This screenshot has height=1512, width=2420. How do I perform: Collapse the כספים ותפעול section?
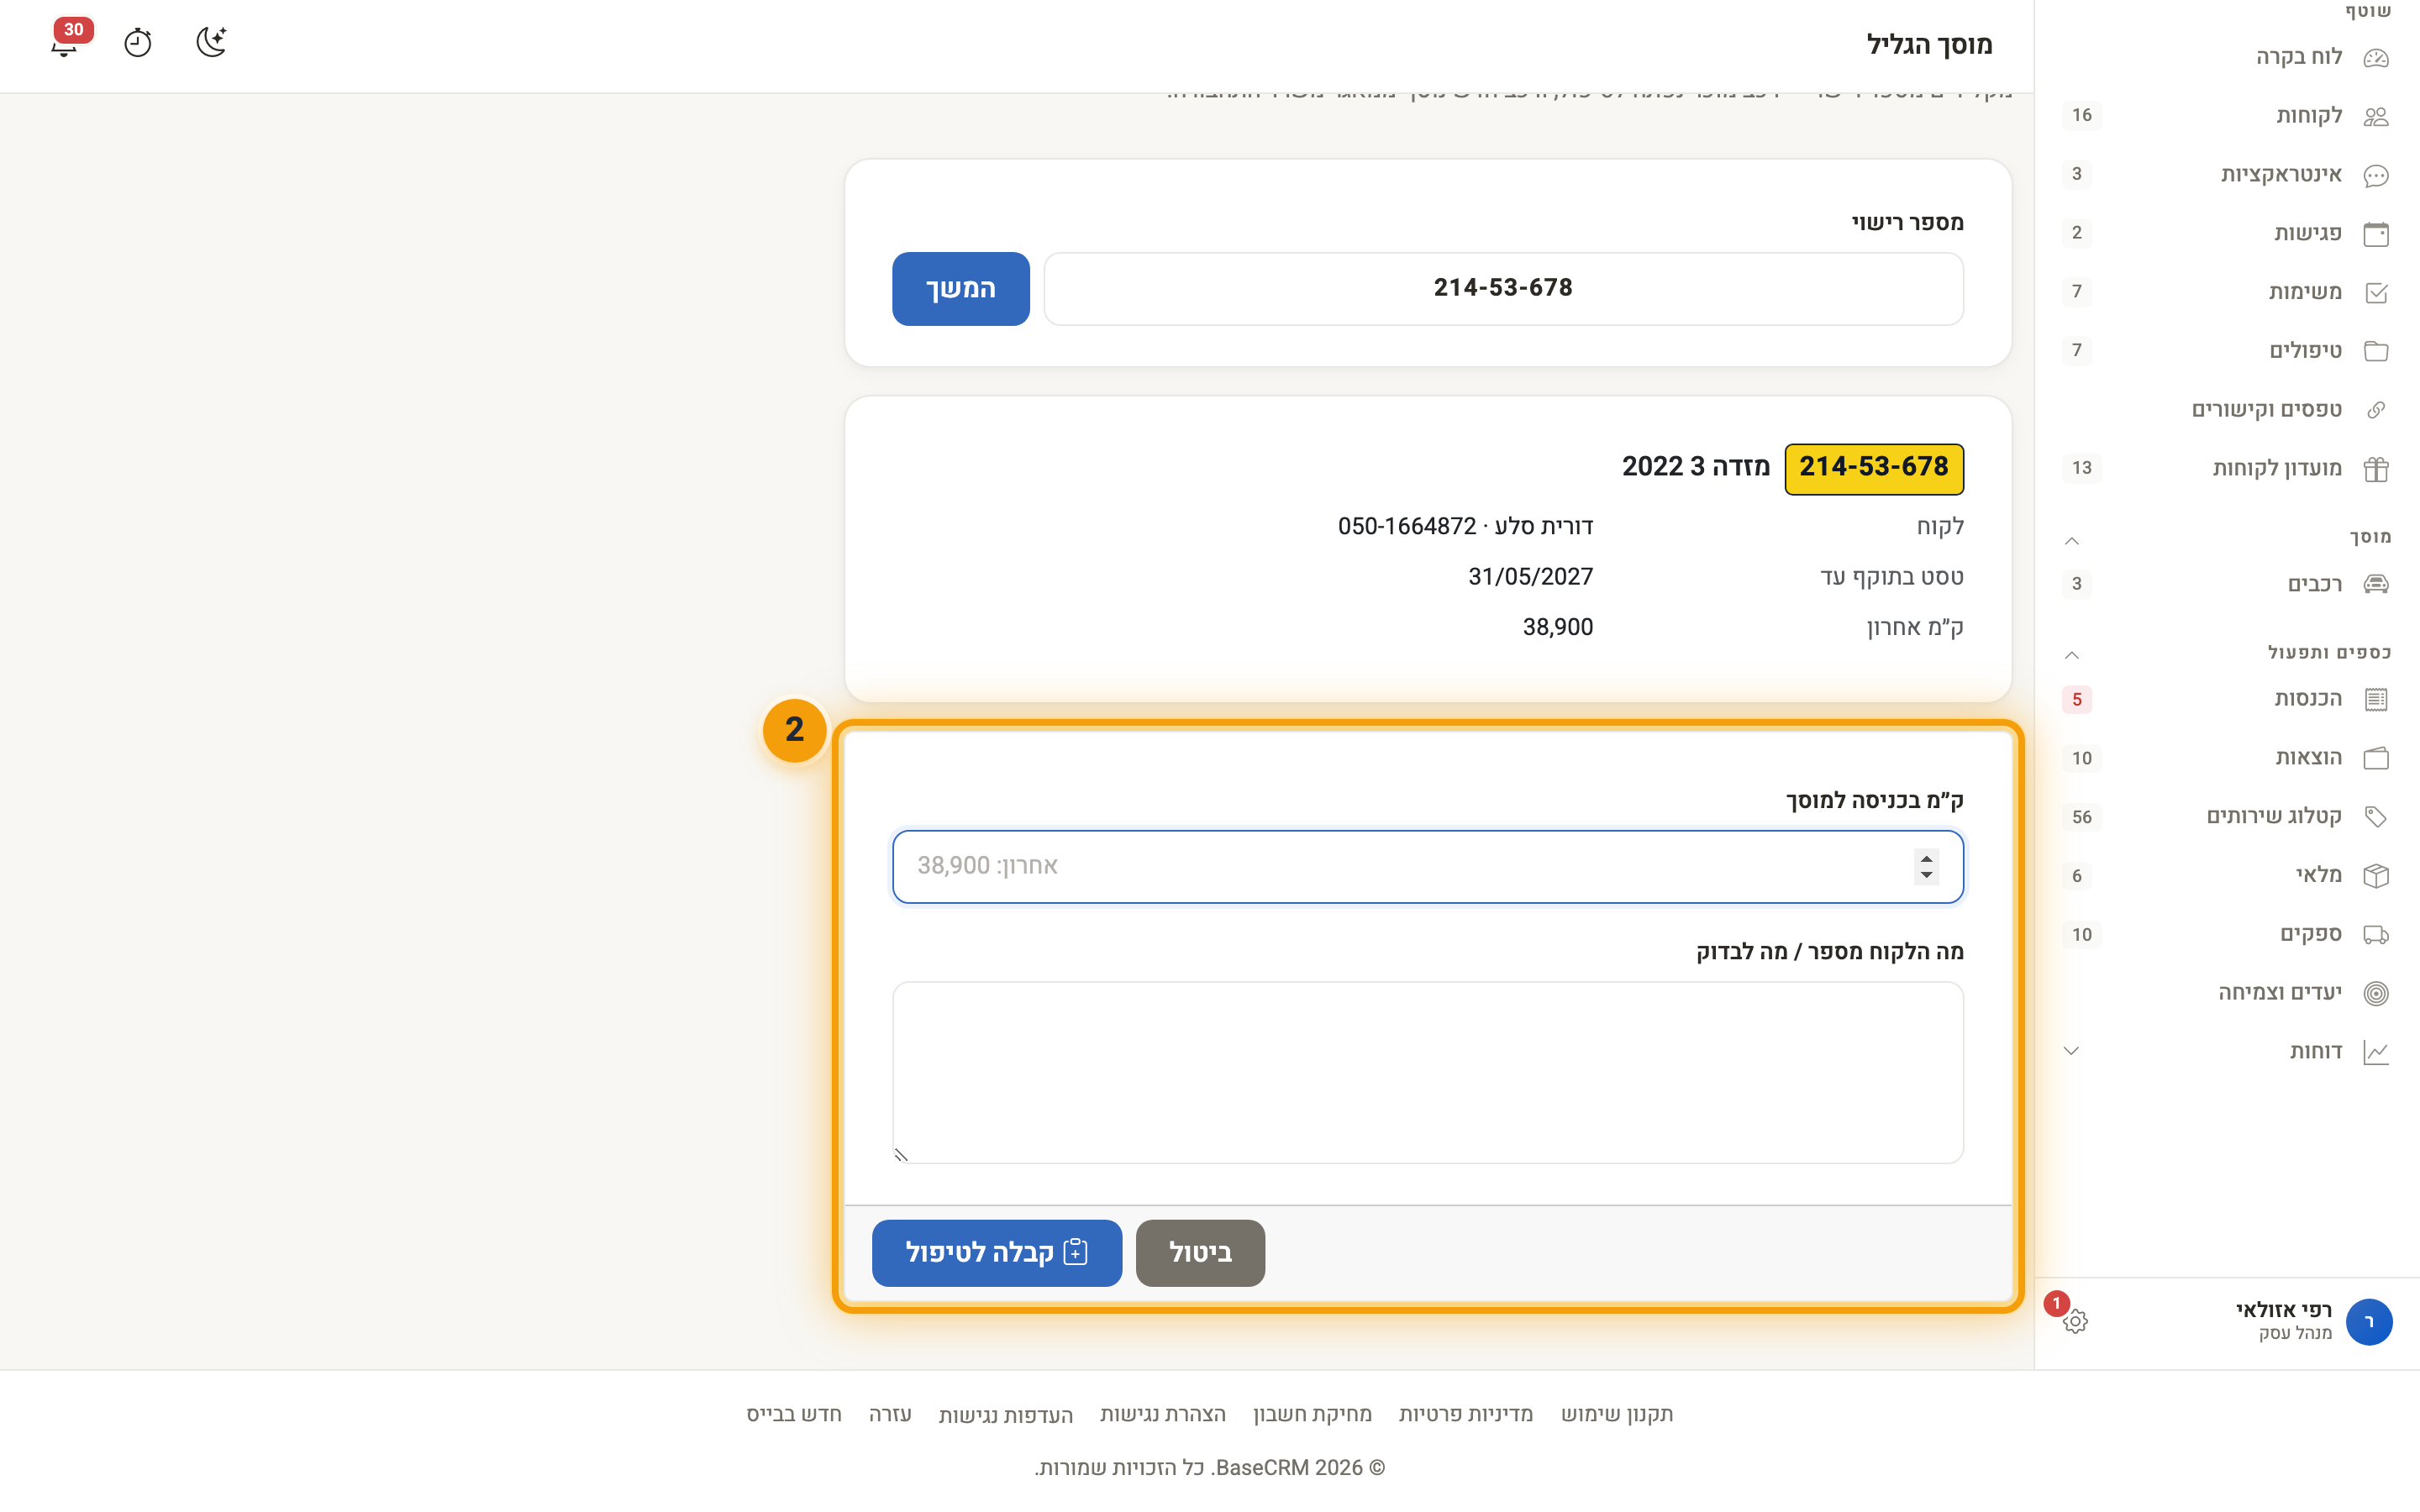pos(2072,655)
